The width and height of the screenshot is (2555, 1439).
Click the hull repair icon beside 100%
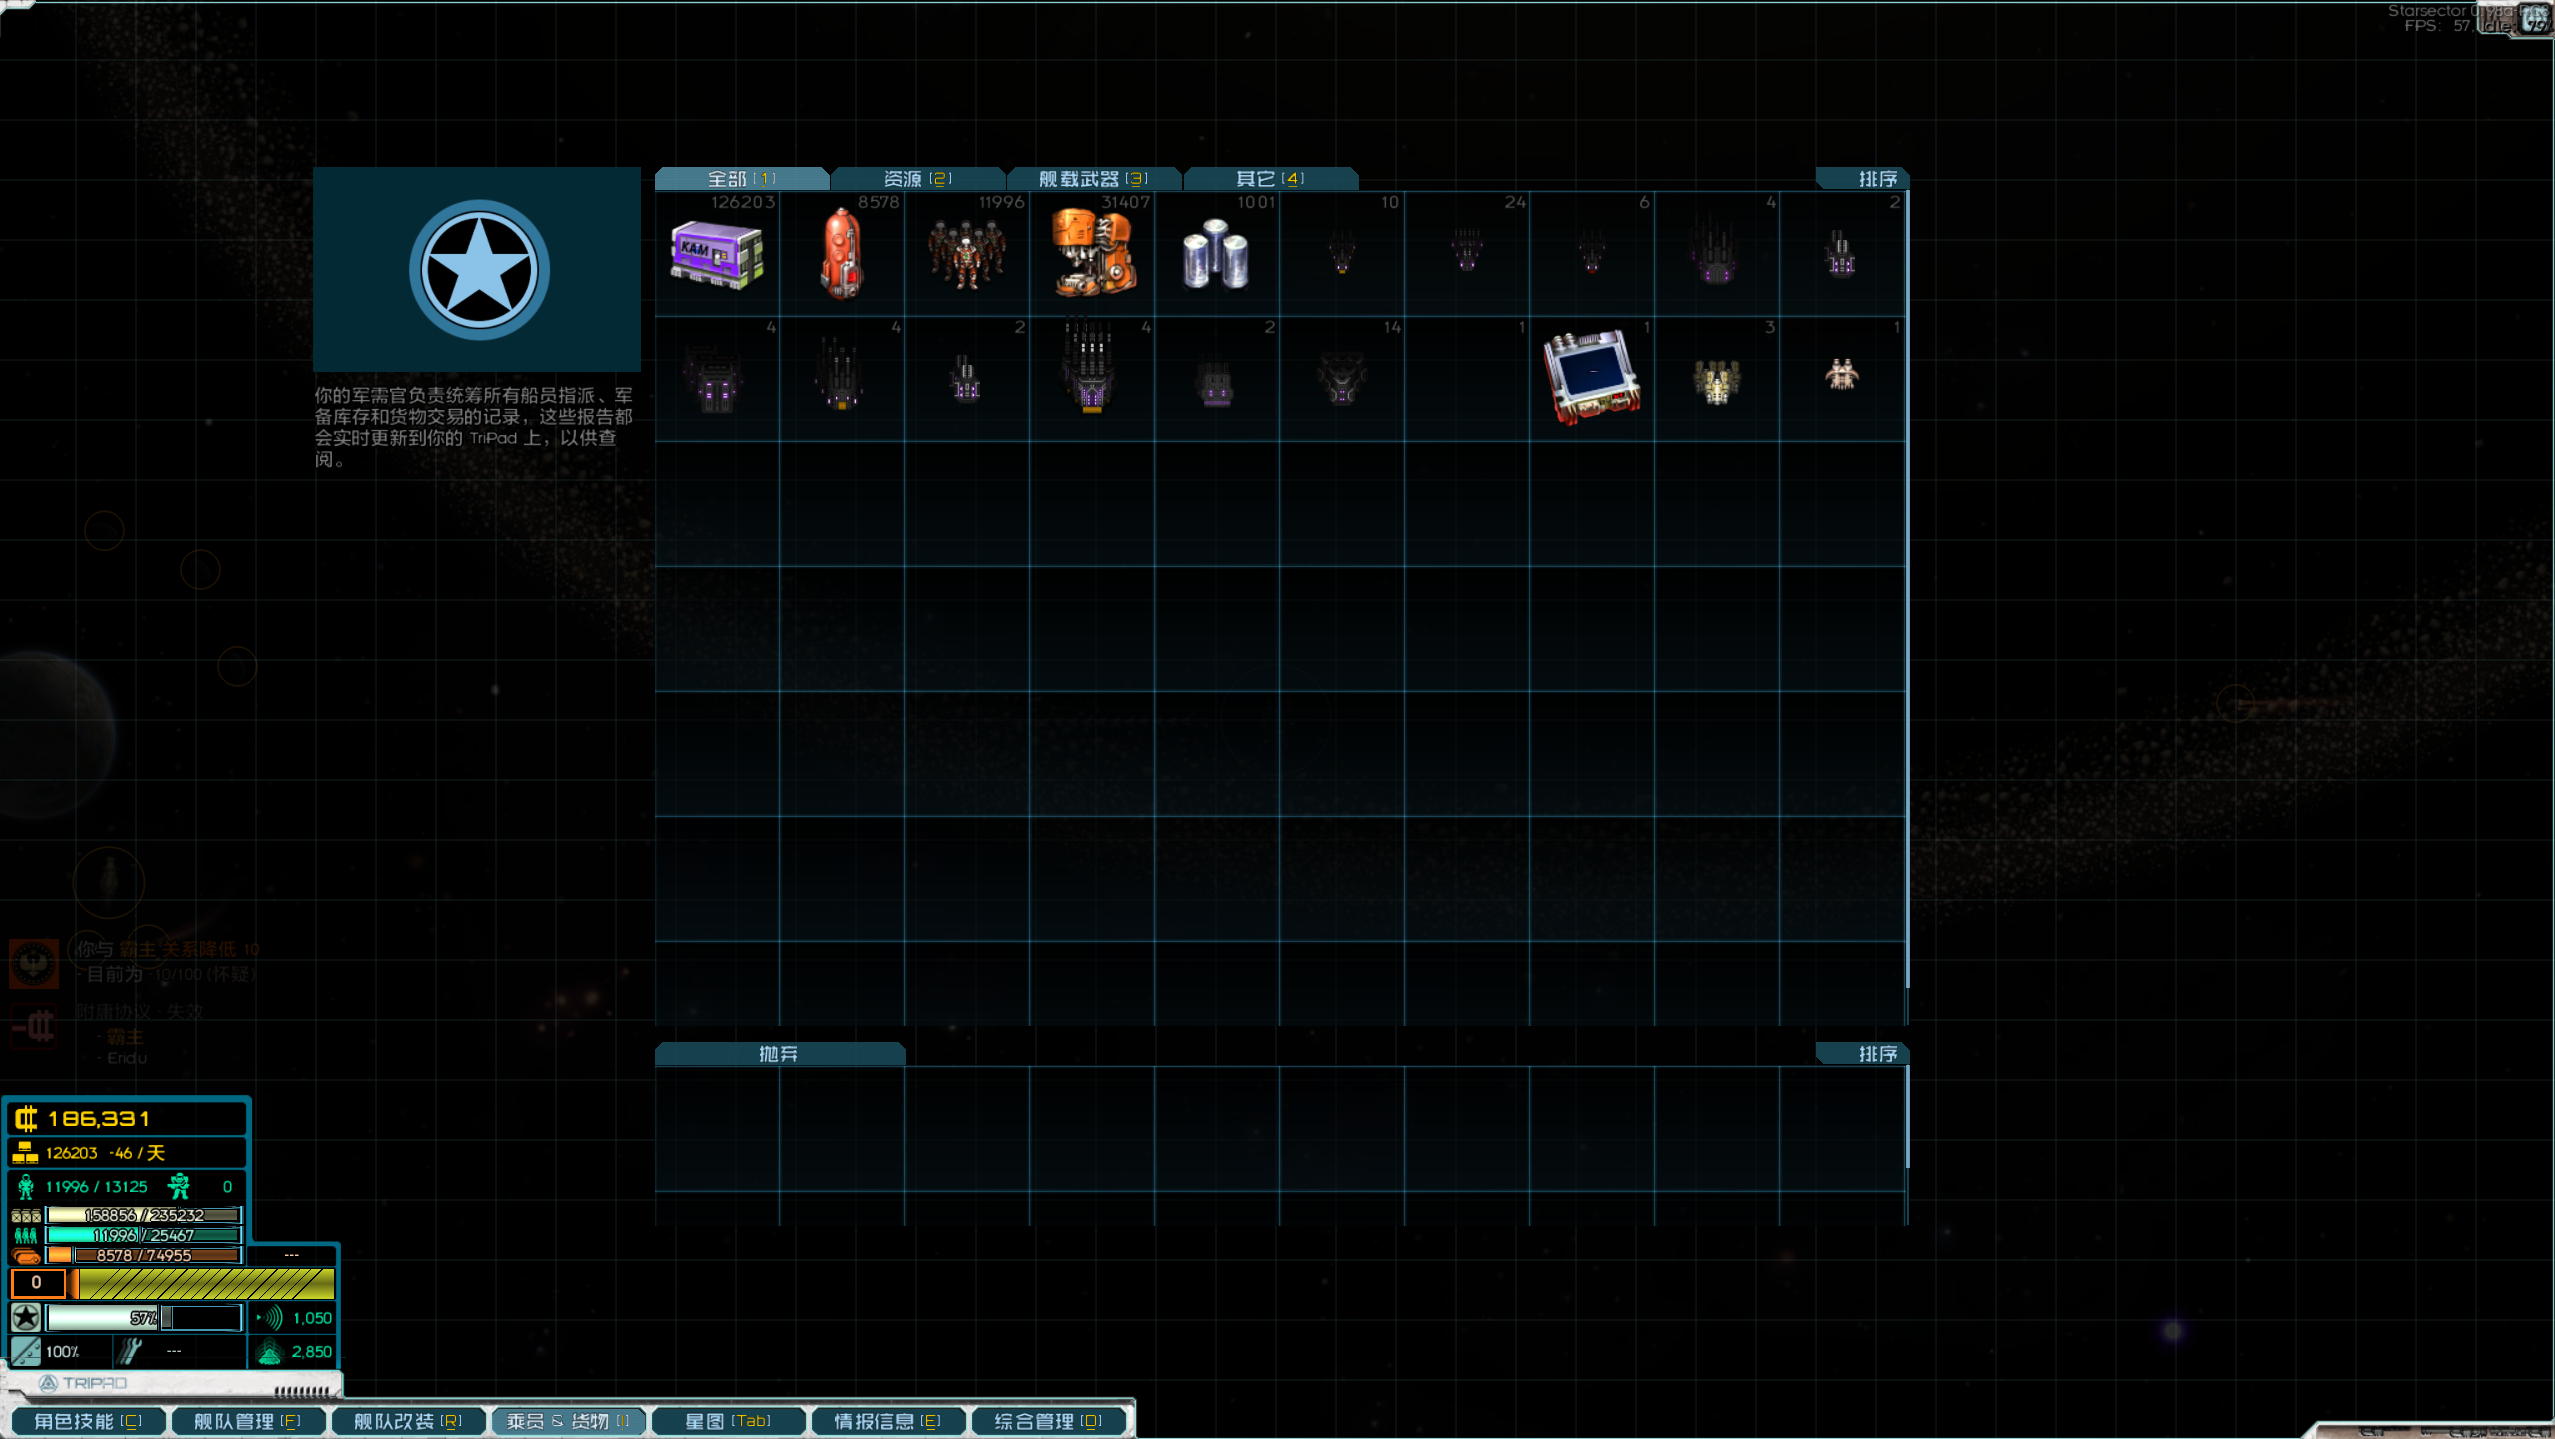(26, 1352)
